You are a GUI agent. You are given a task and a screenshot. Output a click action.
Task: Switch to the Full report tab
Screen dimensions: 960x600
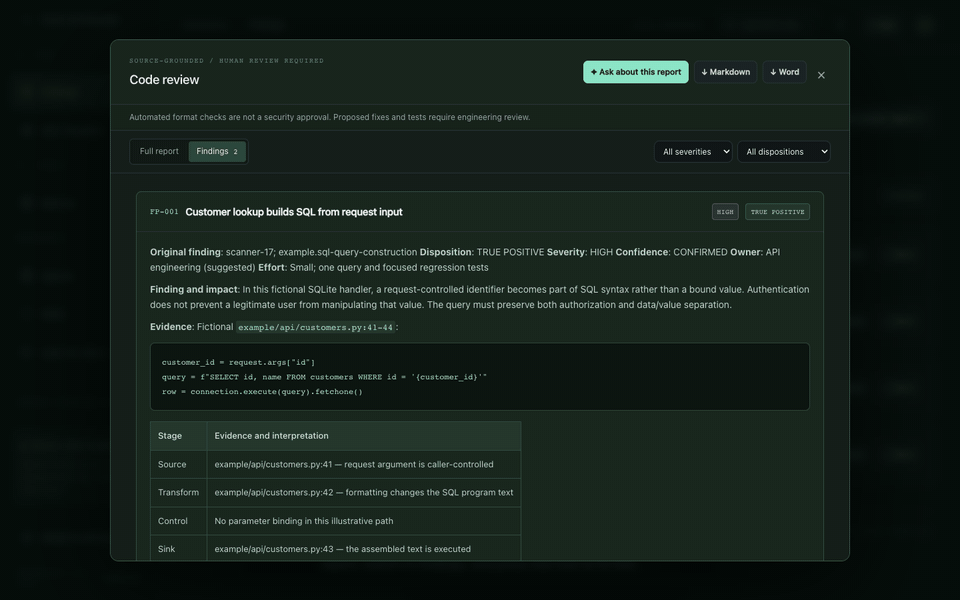coord(159,151)
